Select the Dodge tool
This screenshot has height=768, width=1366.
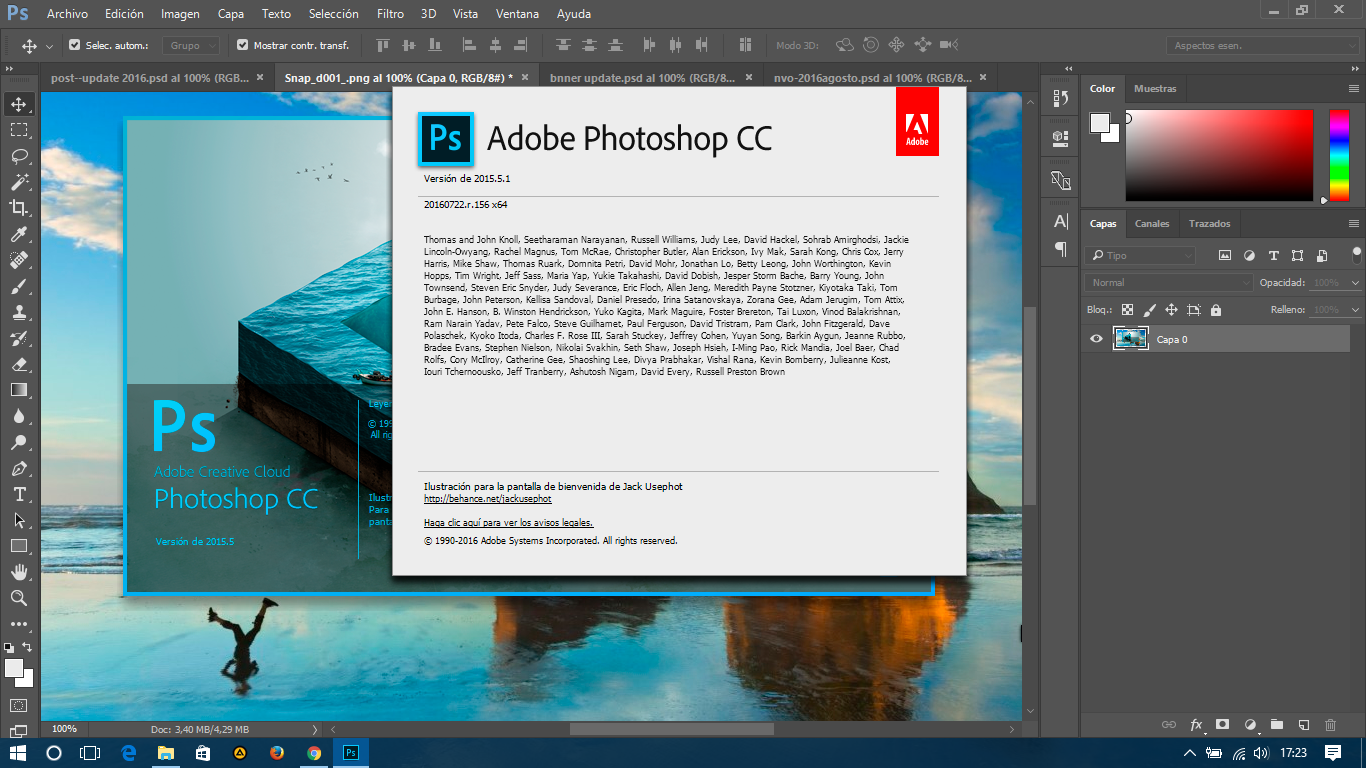(19, 442)
